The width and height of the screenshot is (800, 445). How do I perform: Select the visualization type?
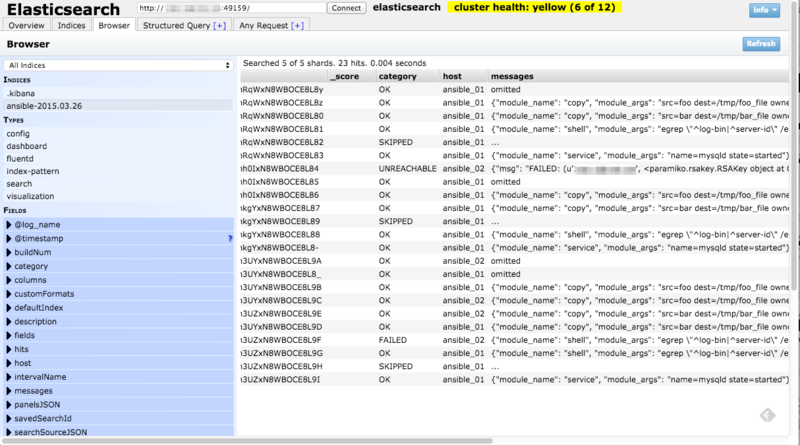coord(118,196)
